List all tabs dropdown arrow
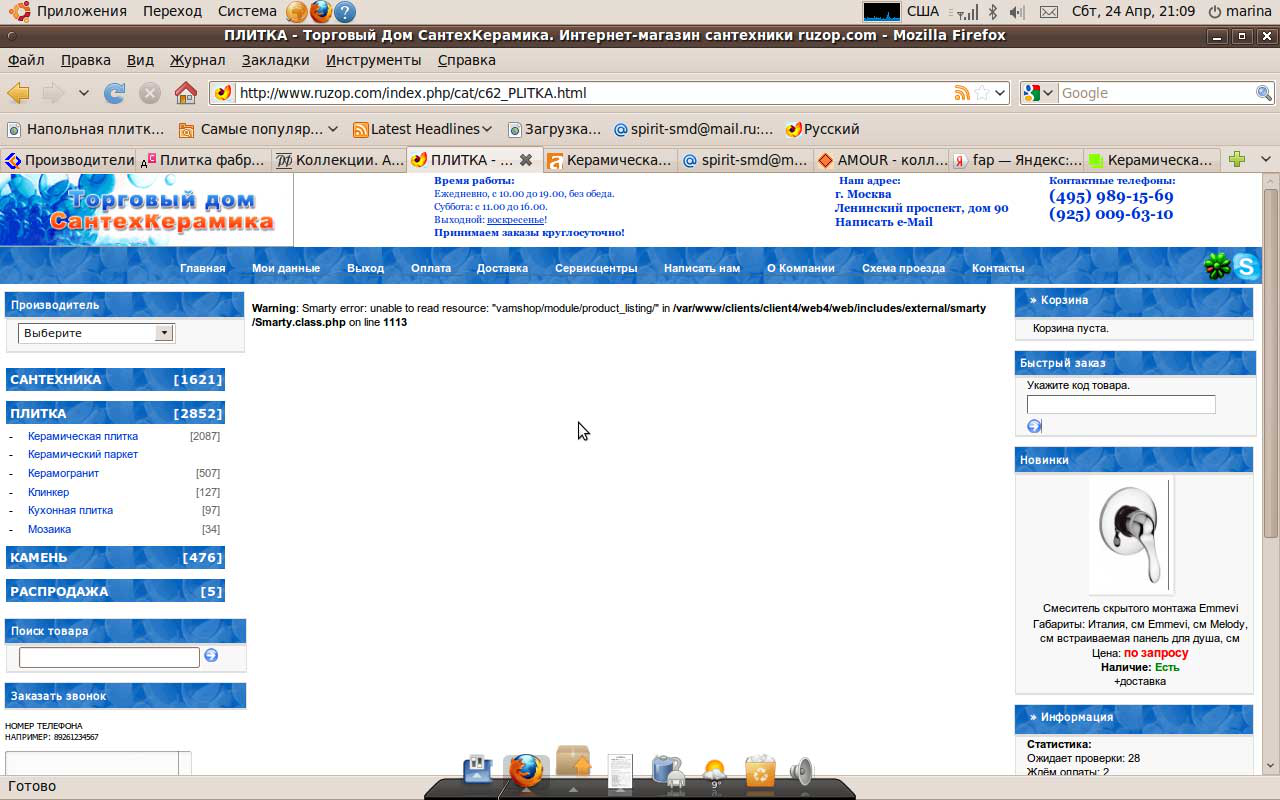1280x800 pixels. (1266, 160)
